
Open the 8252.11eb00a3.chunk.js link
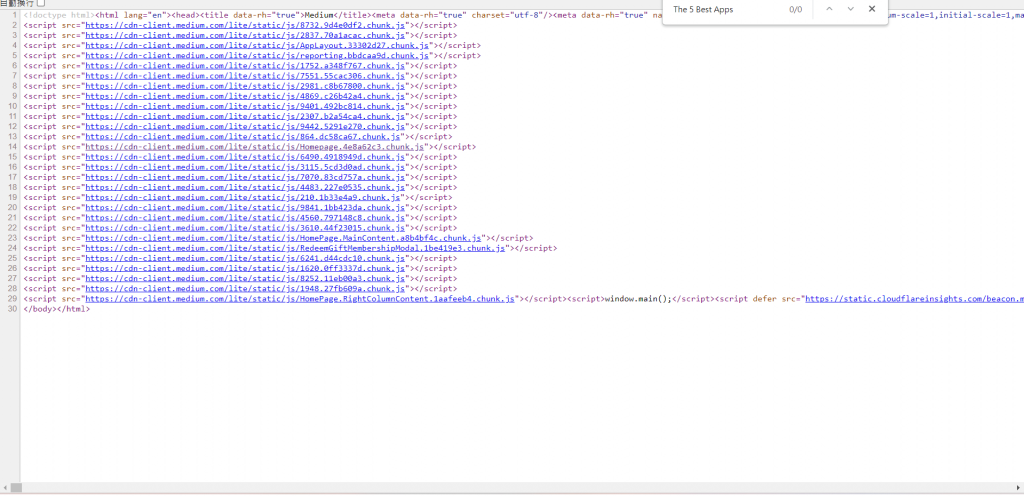coord(246,278)
